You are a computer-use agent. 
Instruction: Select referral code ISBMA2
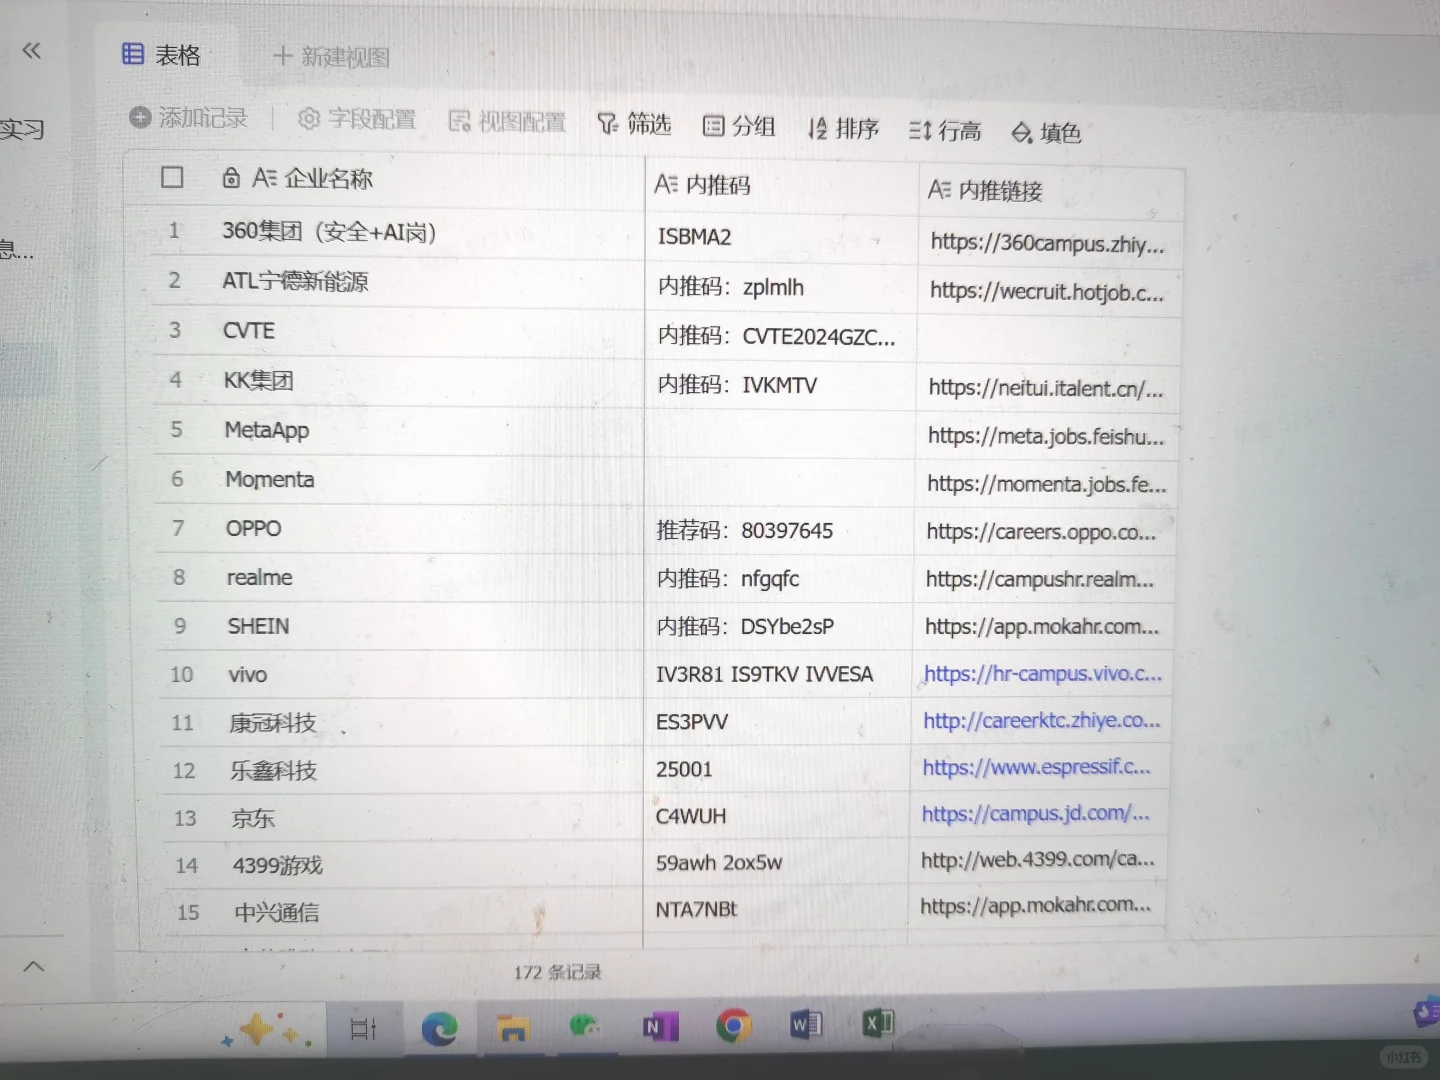coord(695,237)
